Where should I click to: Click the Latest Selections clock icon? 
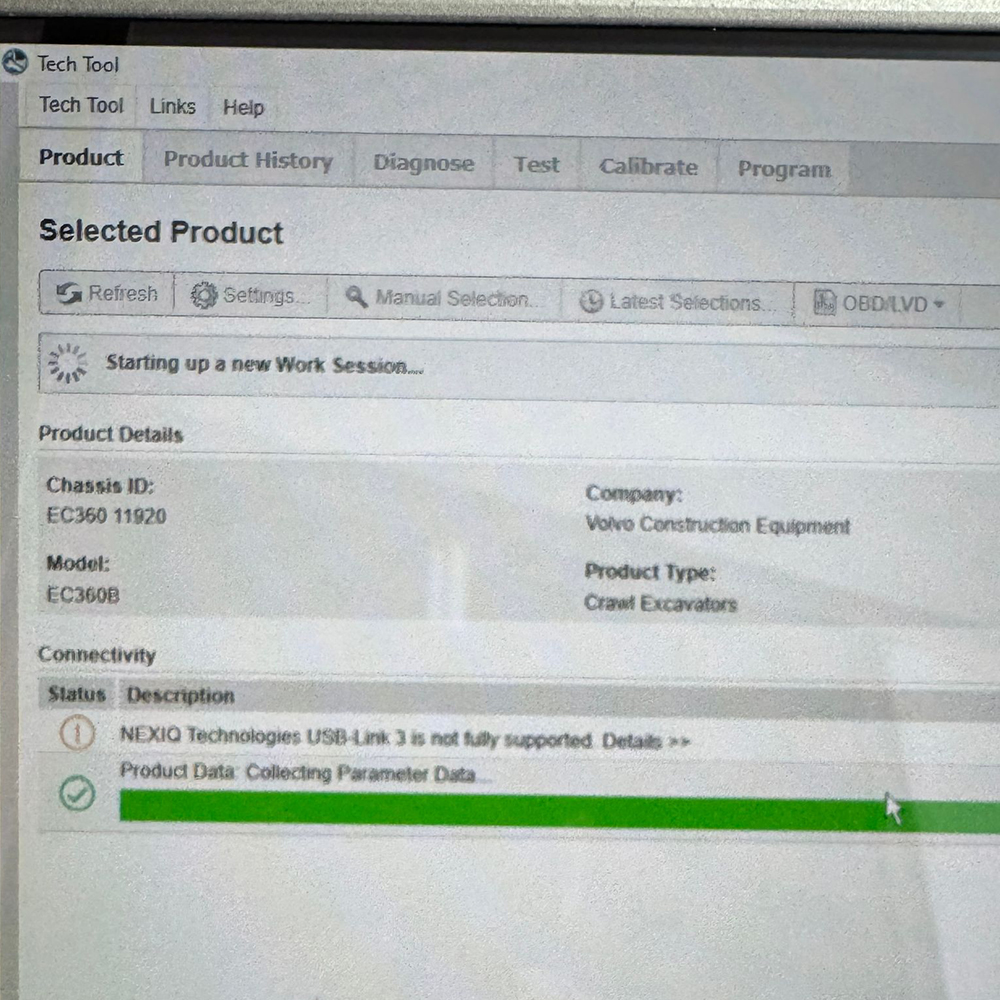tap(591, 300)
